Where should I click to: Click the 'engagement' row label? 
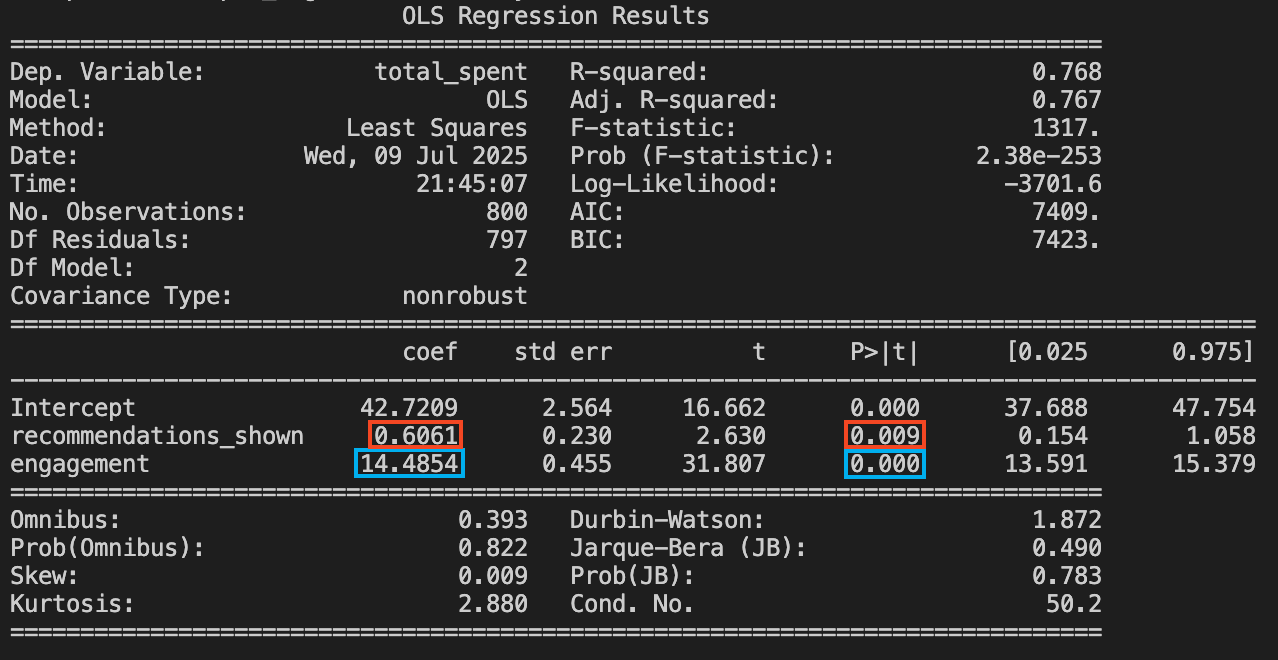pyautogui.click(x=80, y=464)
